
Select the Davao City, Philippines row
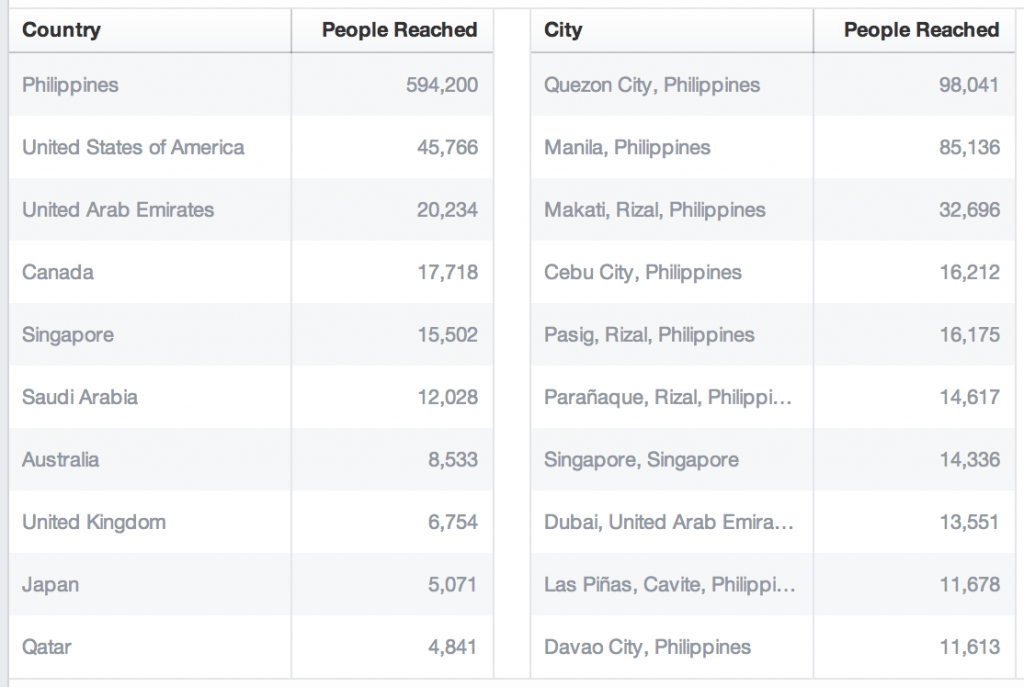[x=647, y=647]
